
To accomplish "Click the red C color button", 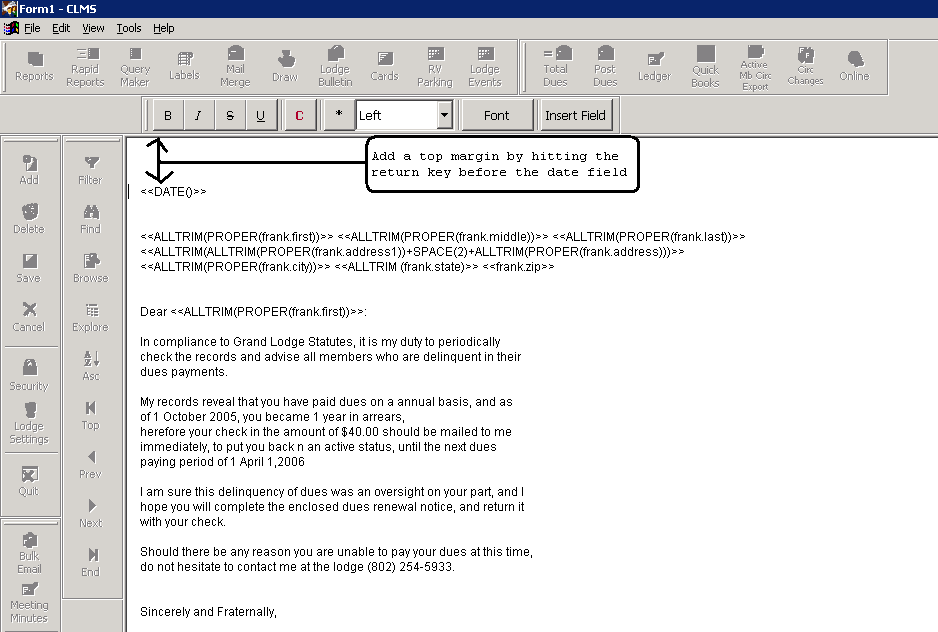I will click(x=300, y=116).
